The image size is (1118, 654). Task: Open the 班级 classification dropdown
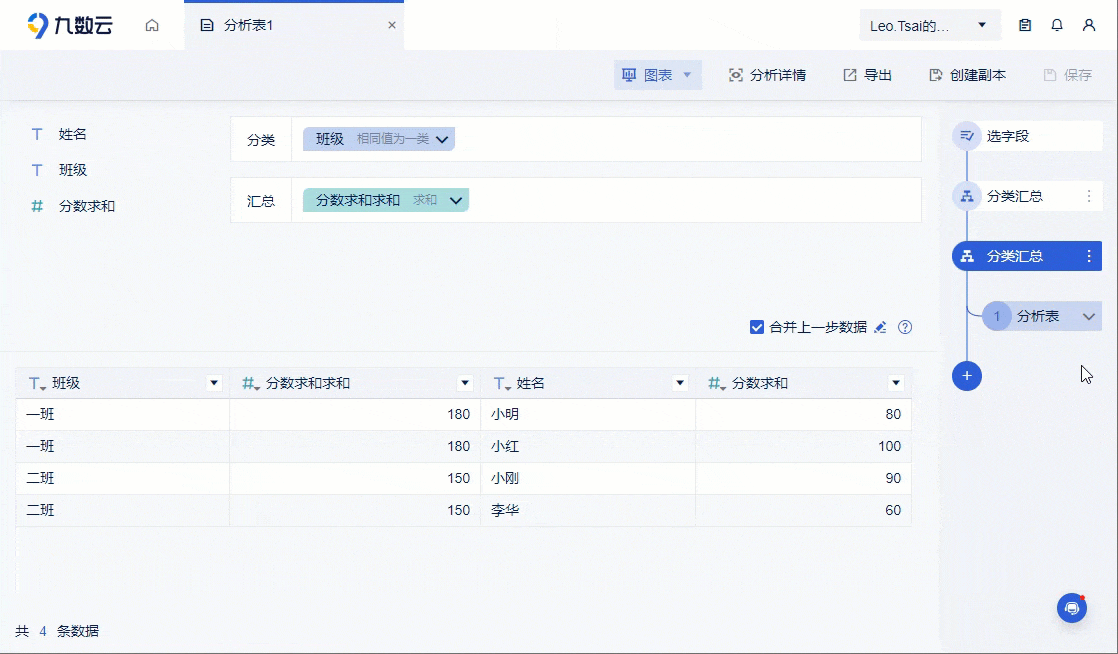click(x=441, y=139)
